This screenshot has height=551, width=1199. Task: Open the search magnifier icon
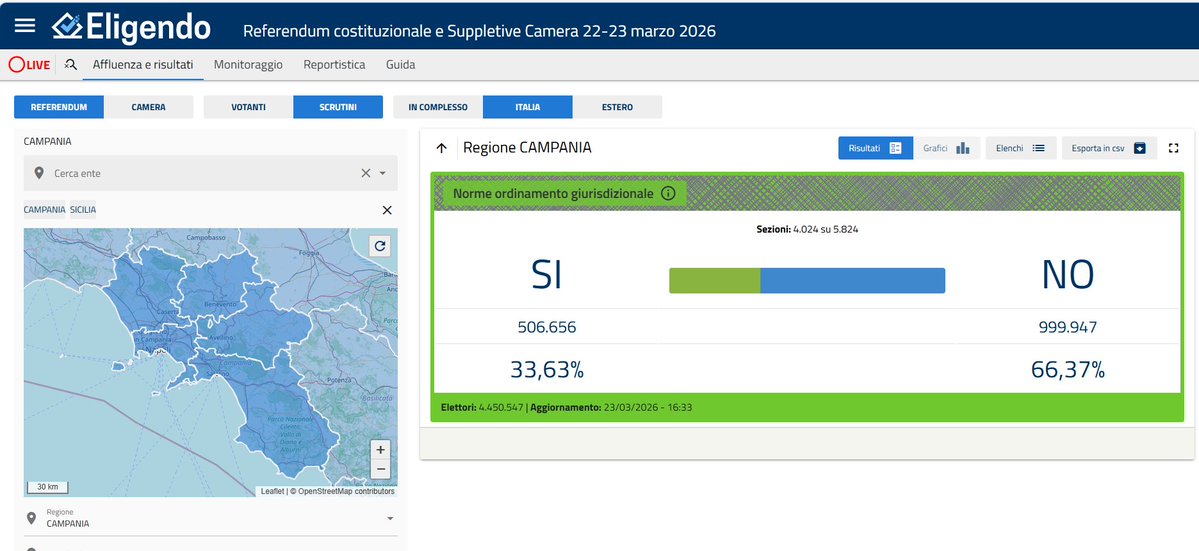tap(70, 65)
